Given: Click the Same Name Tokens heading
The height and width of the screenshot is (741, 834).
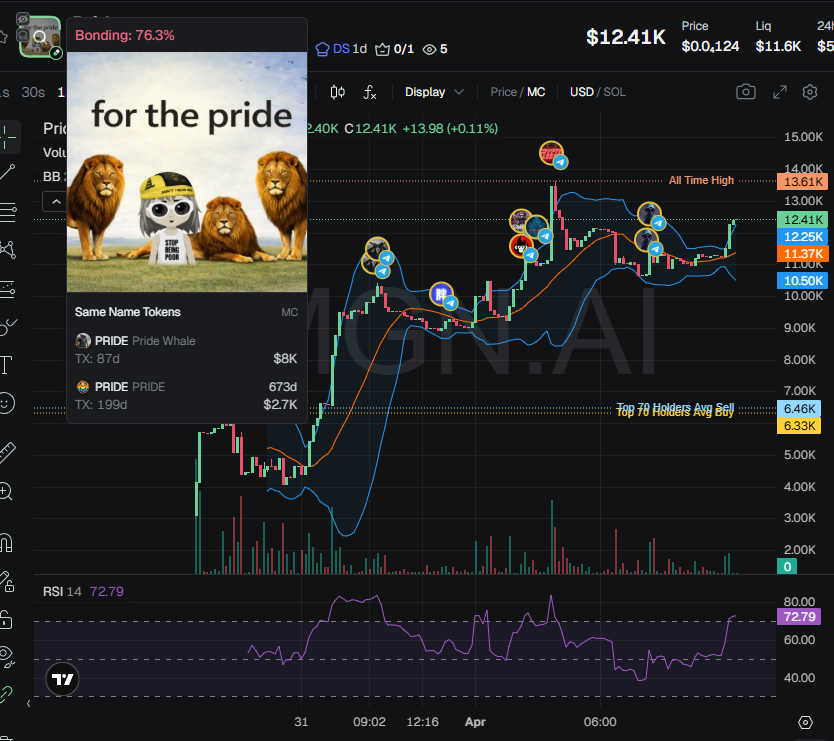Looking at the screenshot, I should (x=128, y=312).
